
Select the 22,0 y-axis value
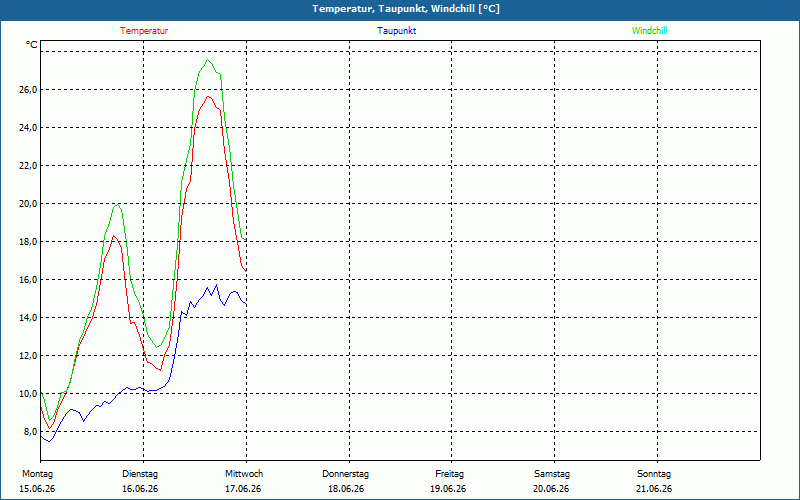pyautogui.click(x=29, y=166)
